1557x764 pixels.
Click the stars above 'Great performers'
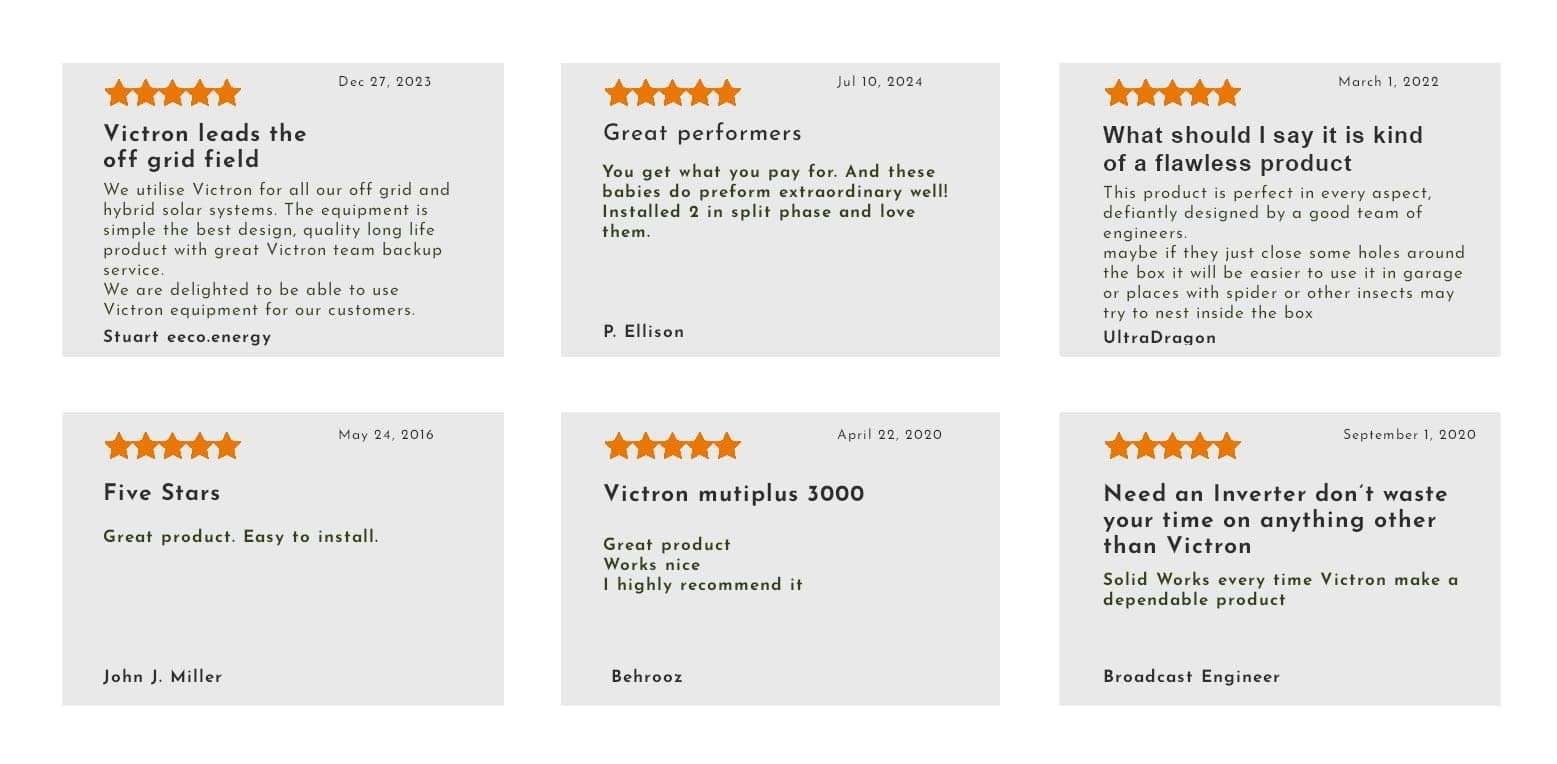click(672, 93)
